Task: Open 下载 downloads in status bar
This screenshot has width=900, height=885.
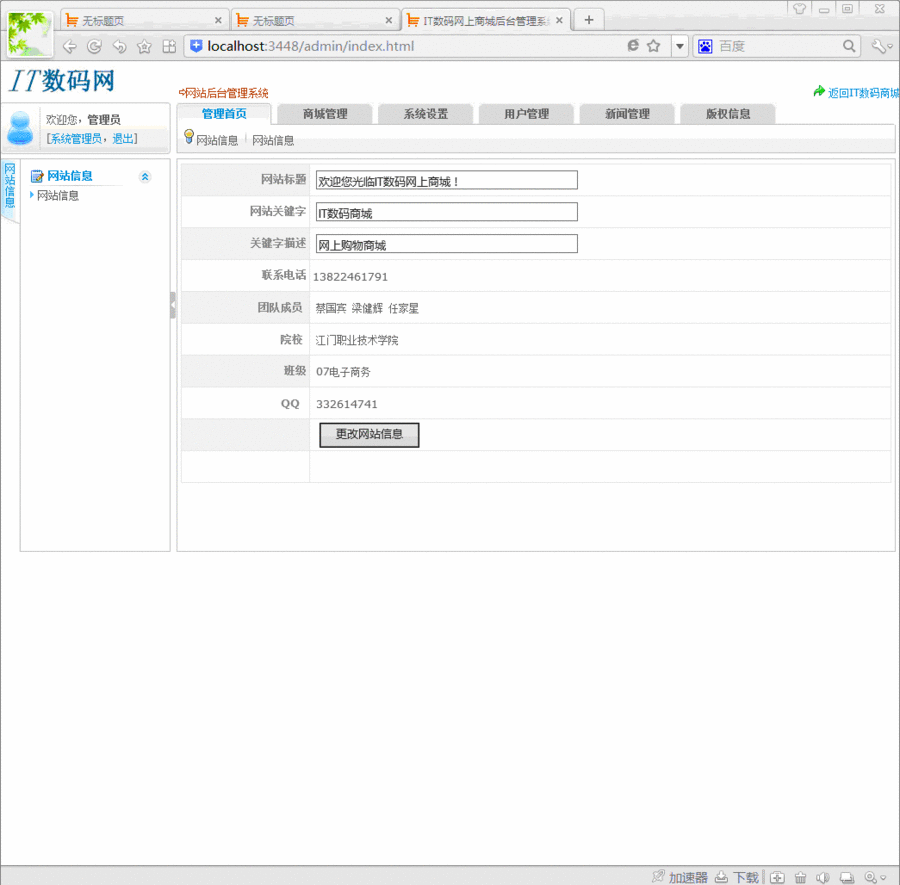Action: (x=737, y=877)
